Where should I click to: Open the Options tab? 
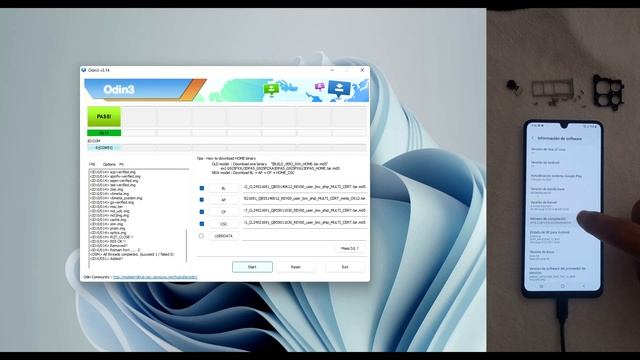(x=109, y=164)
